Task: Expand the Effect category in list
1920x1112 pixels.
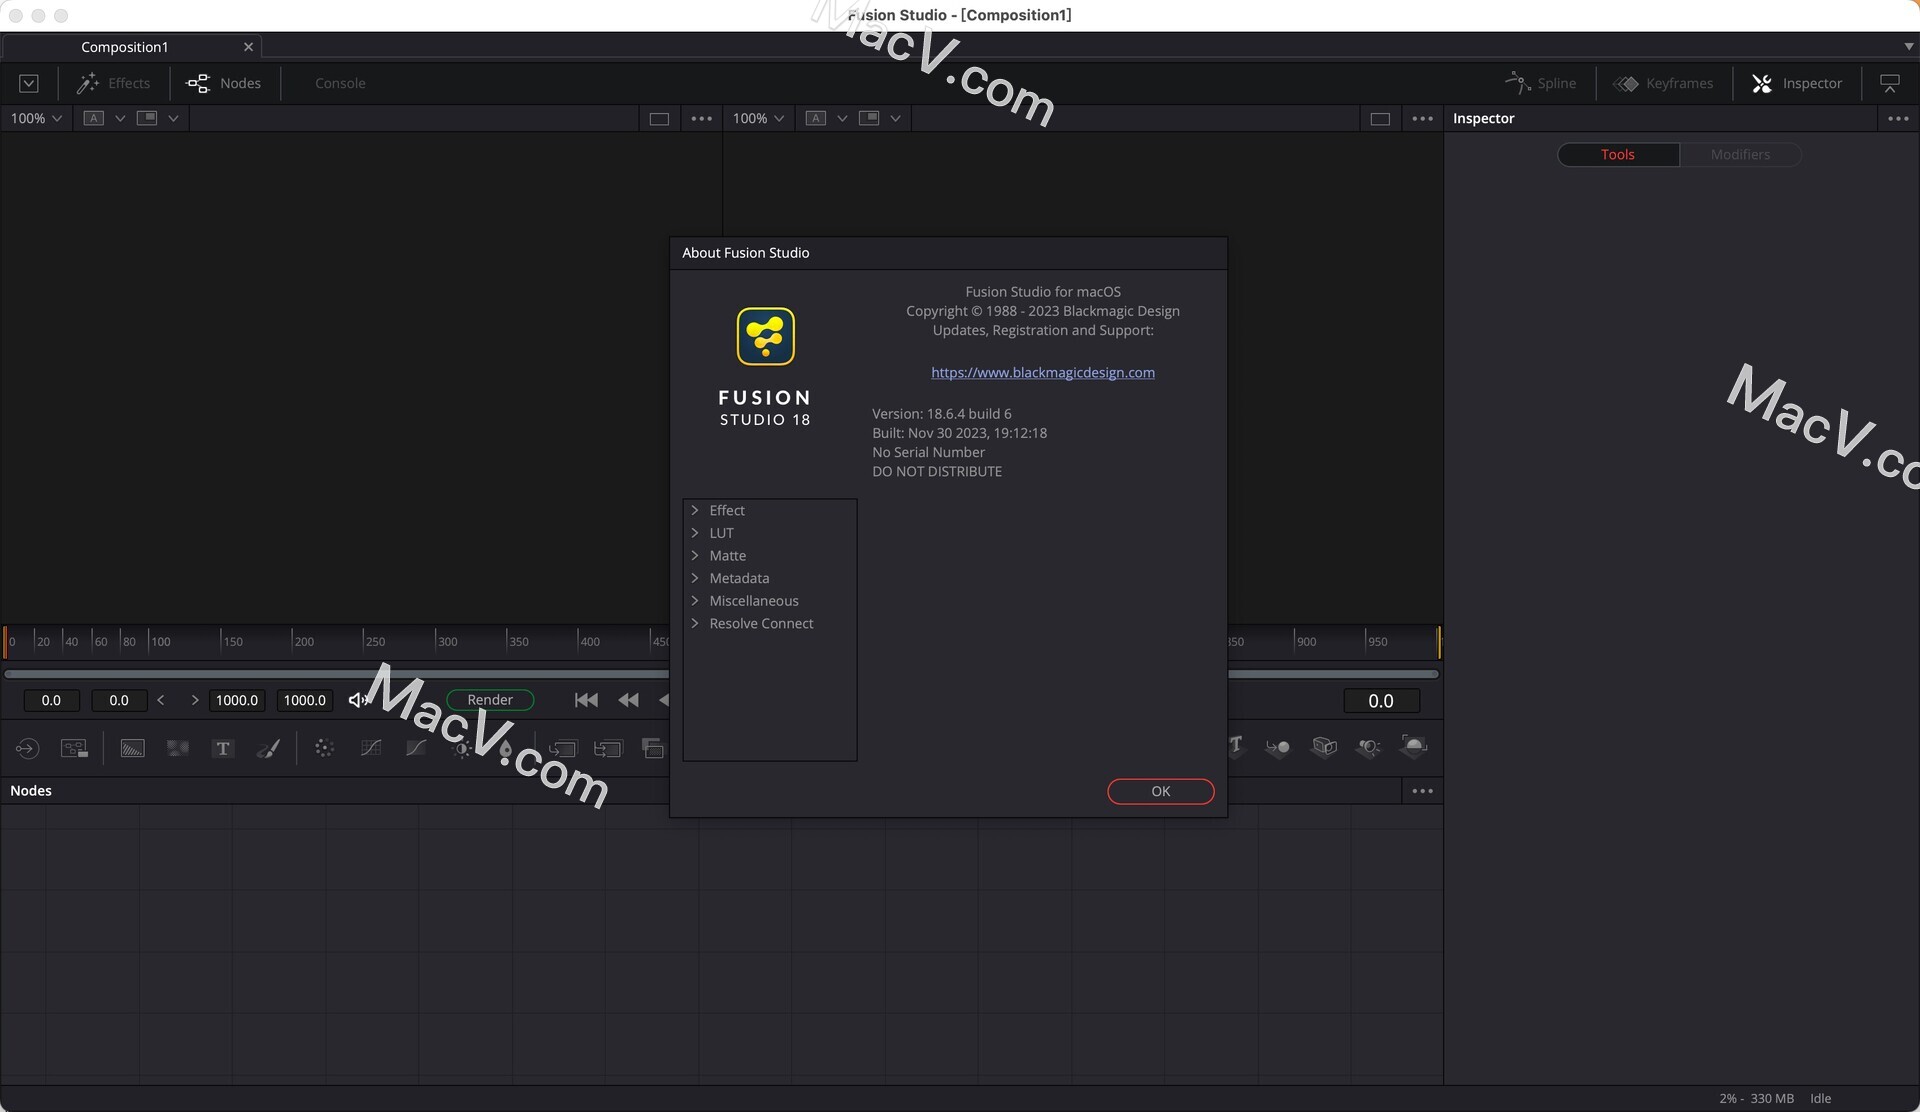Action: click(695, 511)
